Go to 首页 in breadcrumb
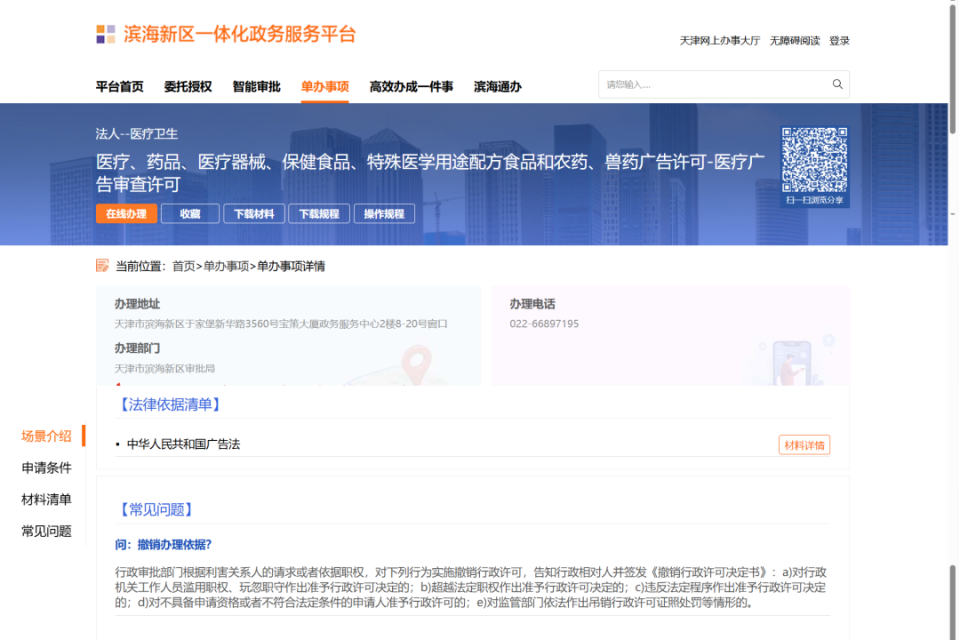The width and height of the screenshot is (960, 640). click(x=184, y=266)
